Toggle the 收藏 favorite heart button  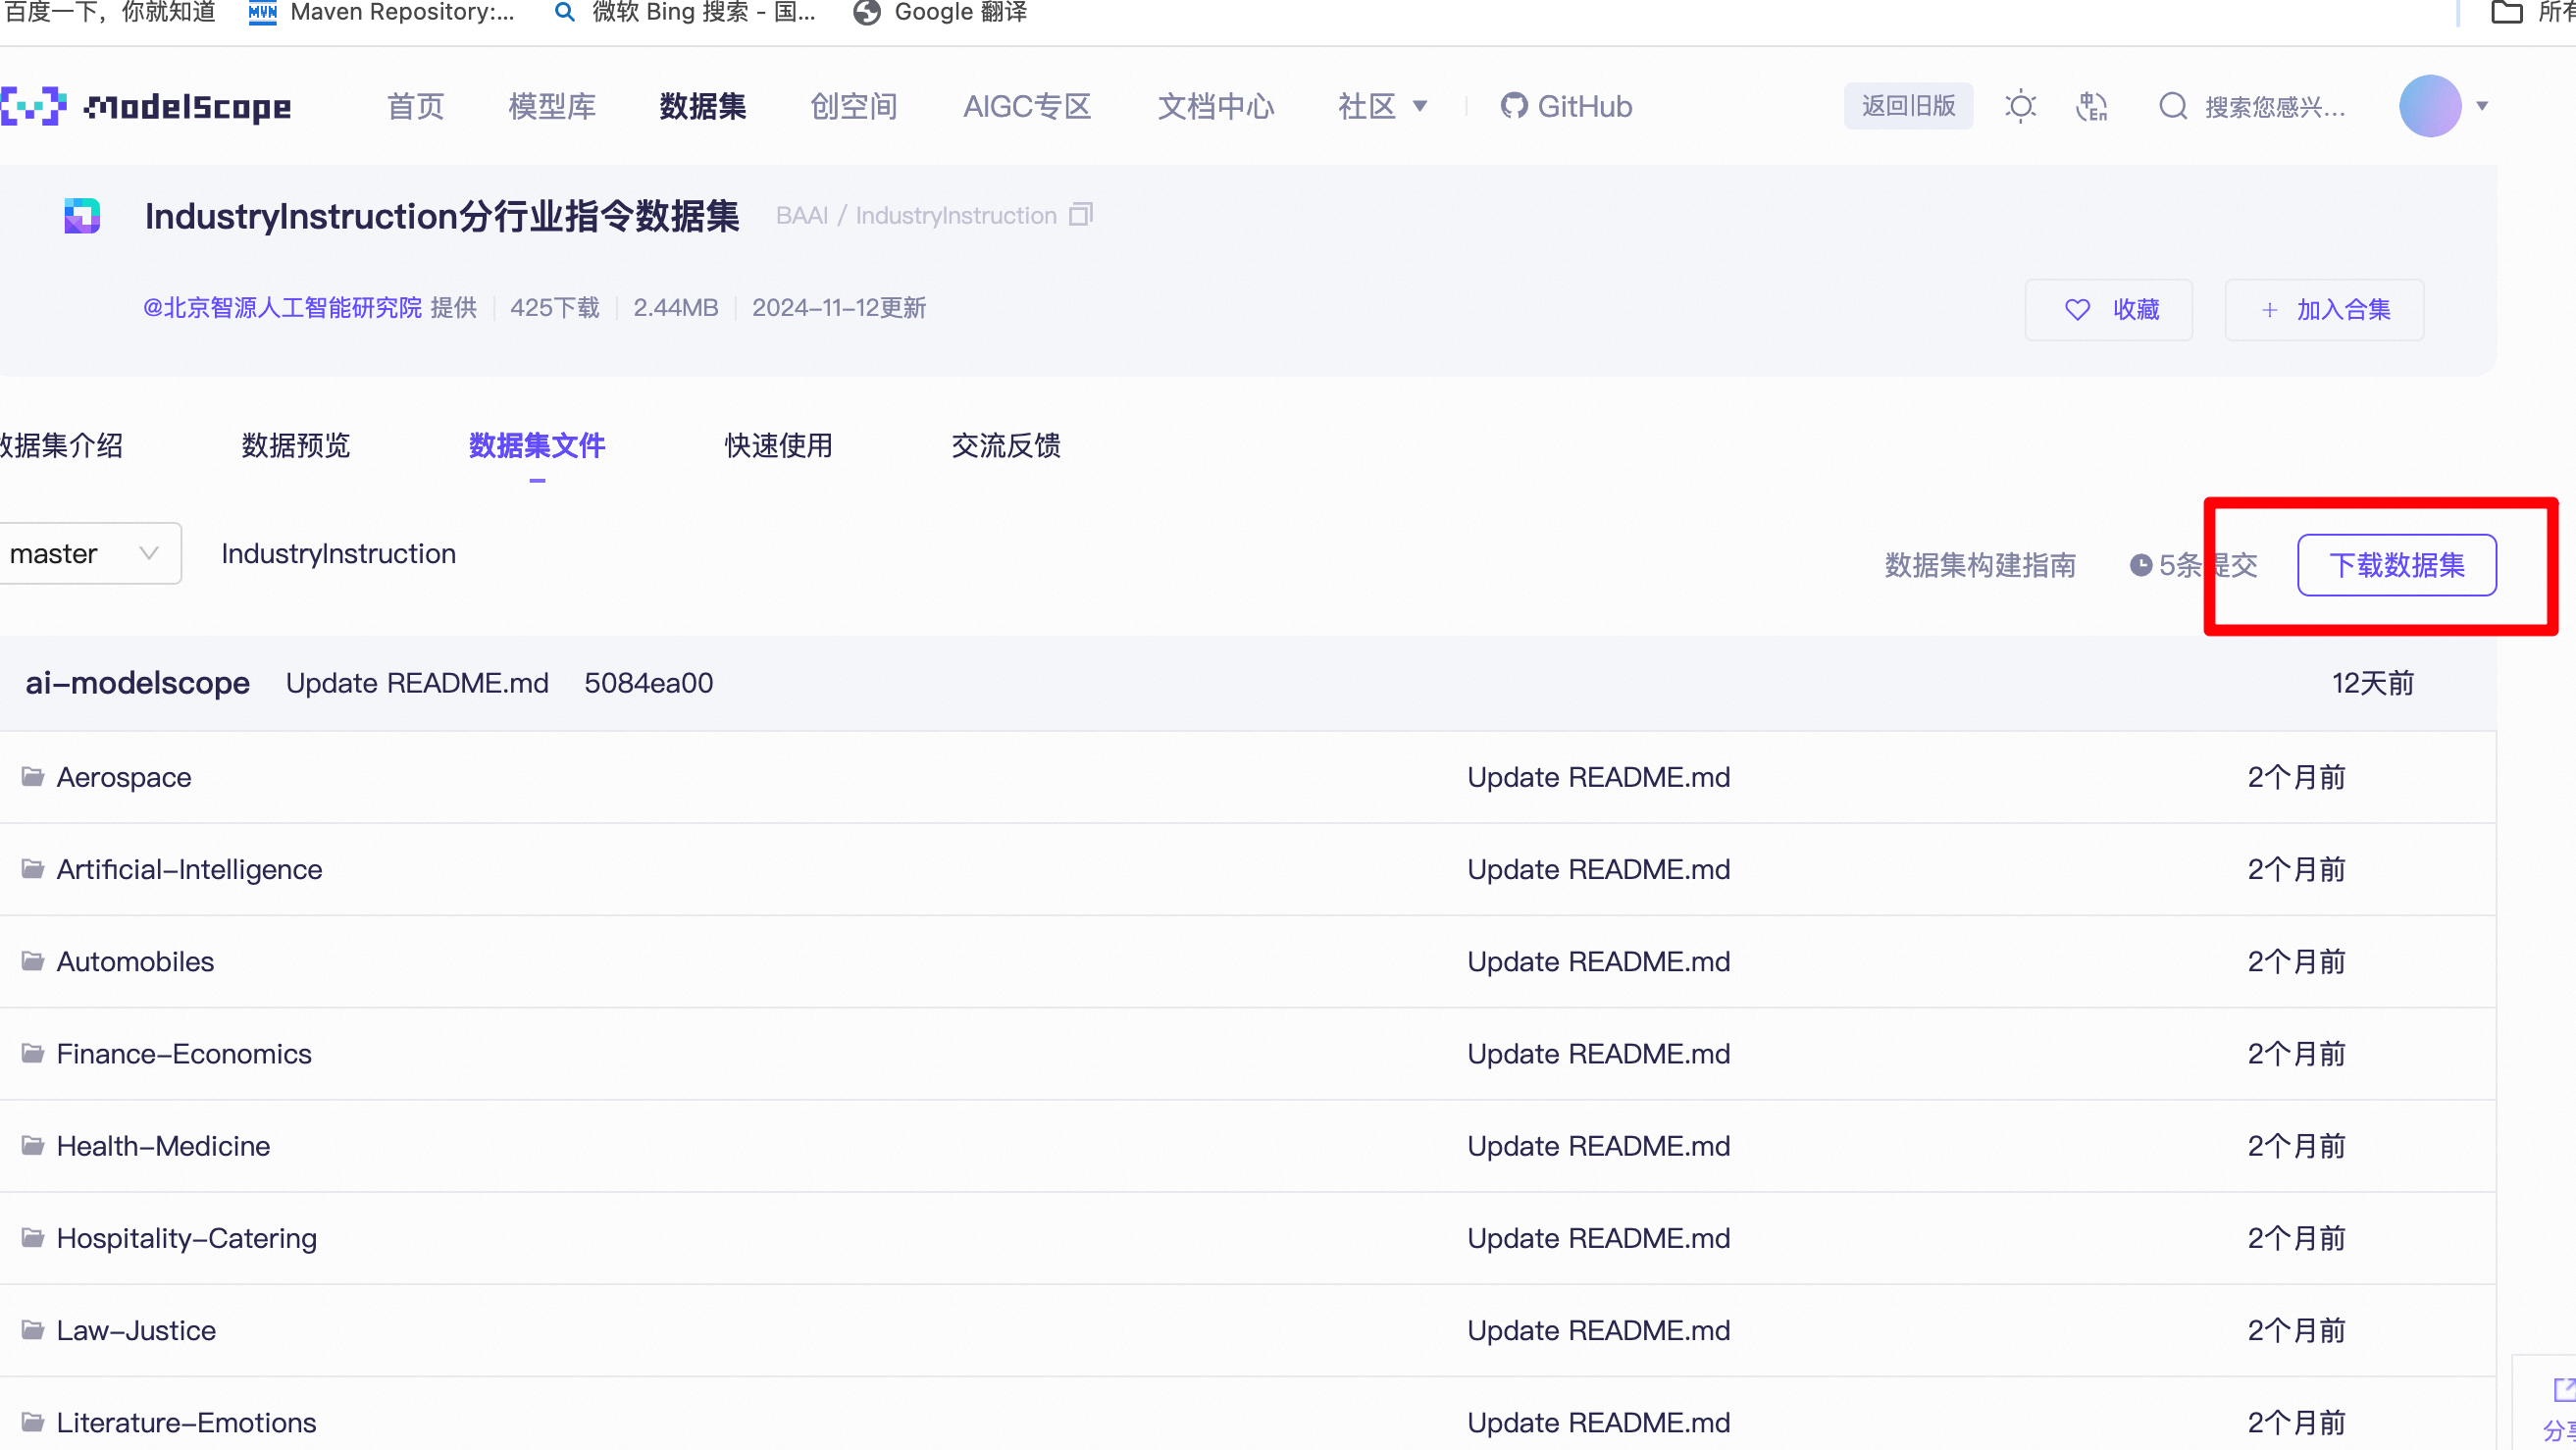tap(2109, 310)
